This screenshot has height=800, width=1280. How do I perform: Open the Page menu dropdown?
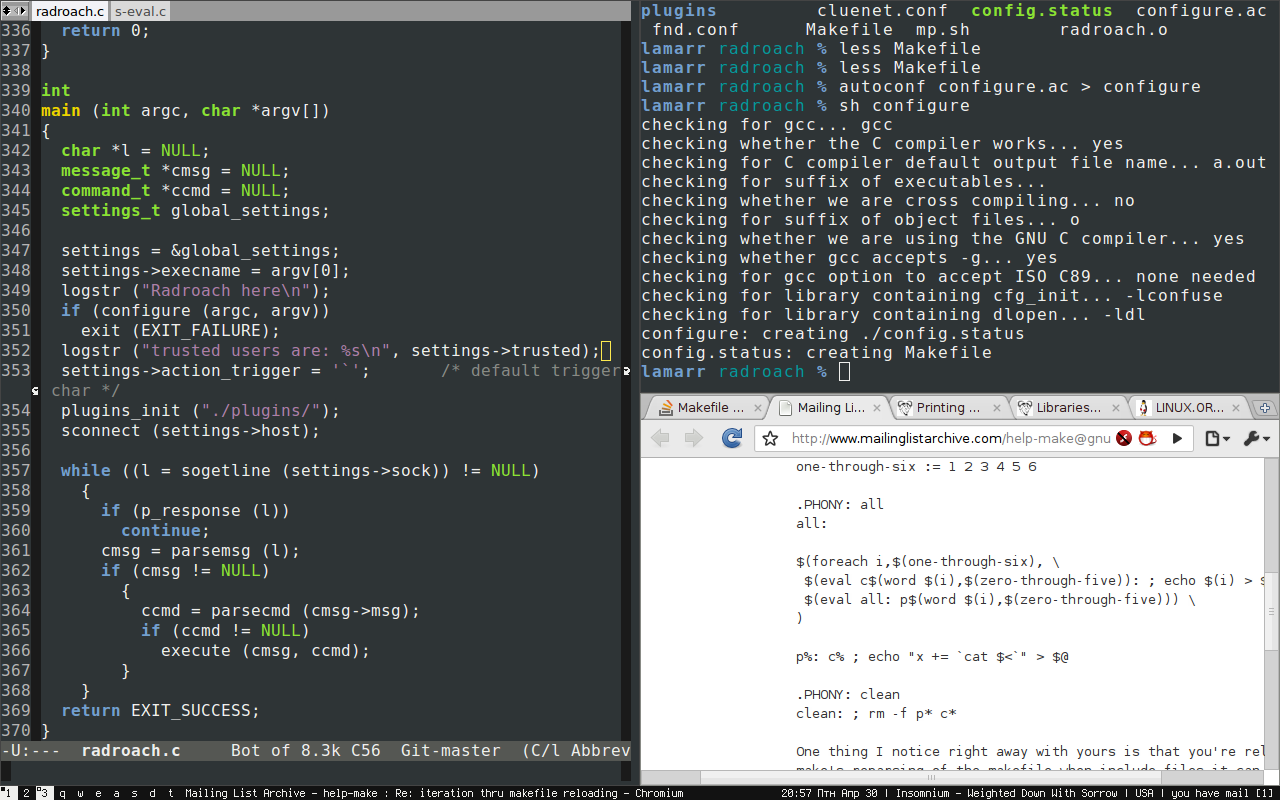(x=1216, y=438)
